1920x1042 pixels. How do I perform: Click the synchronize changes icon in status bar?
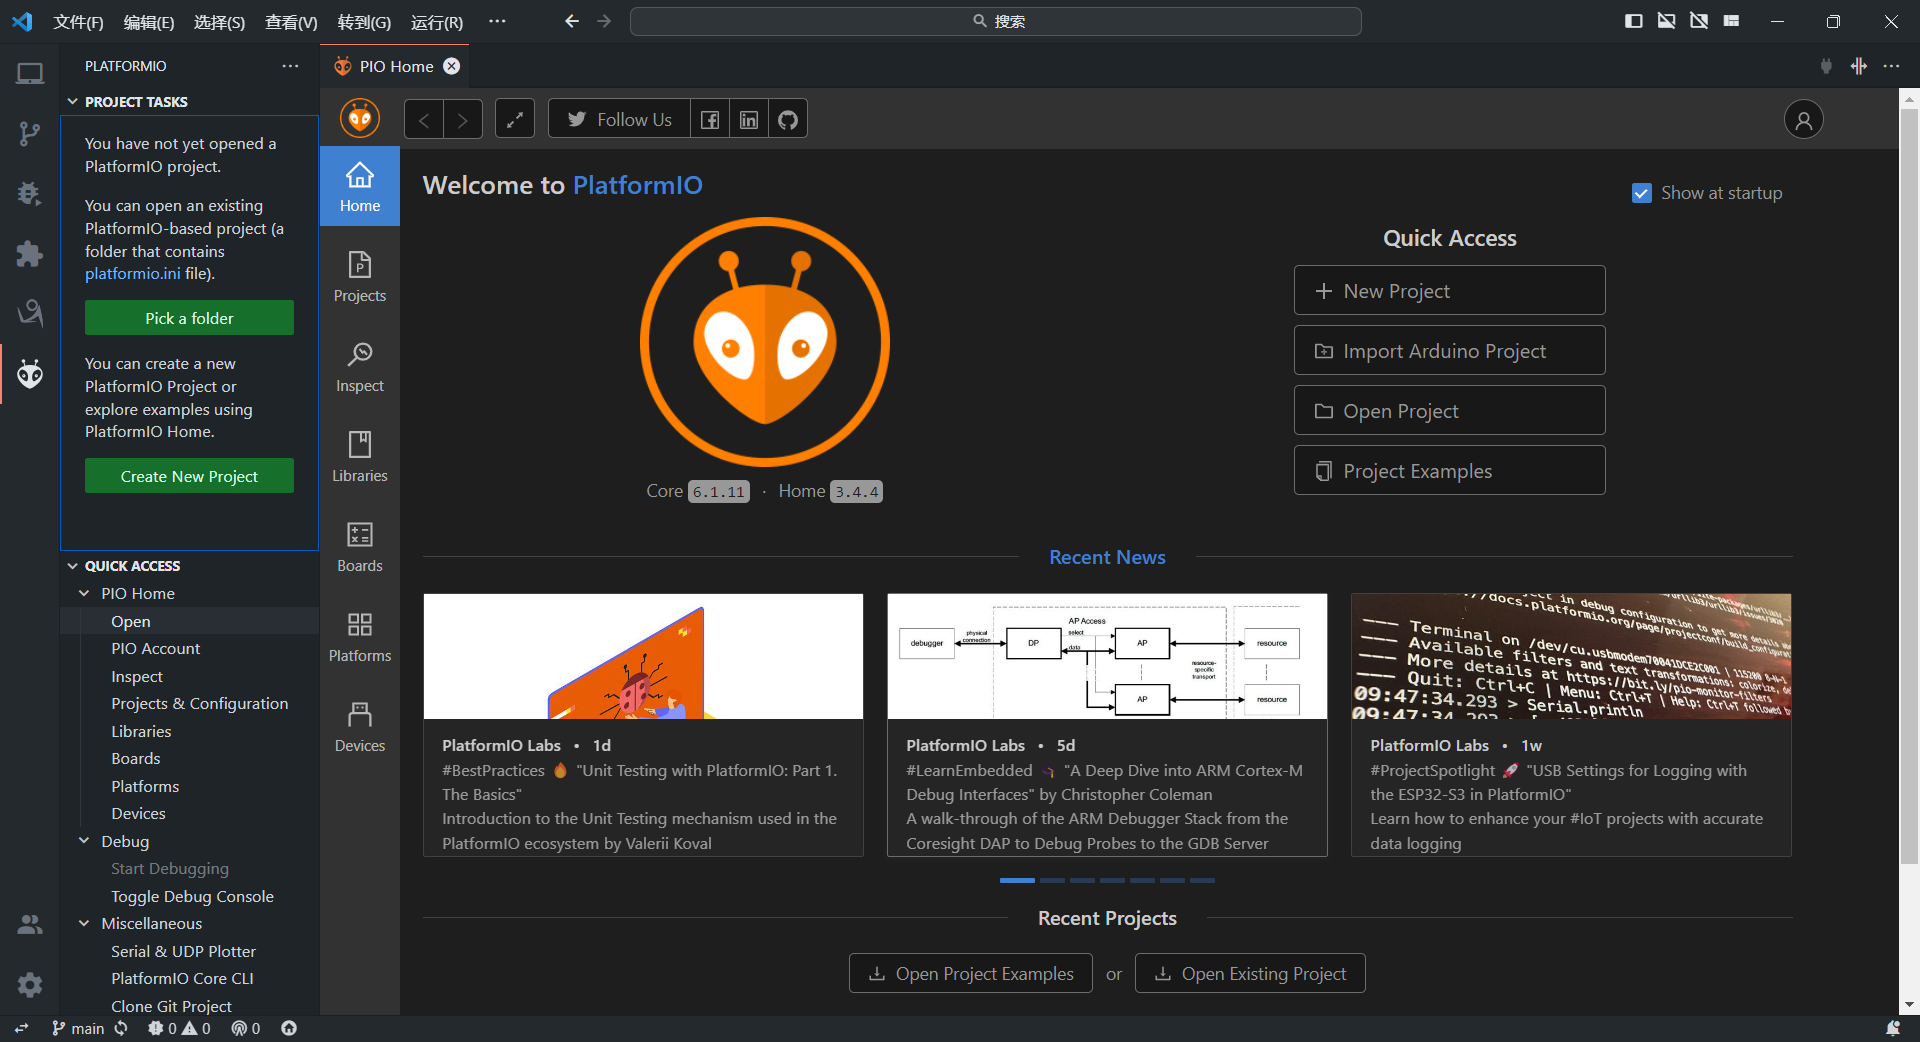pyautogui.click(x=121, y=1029)
